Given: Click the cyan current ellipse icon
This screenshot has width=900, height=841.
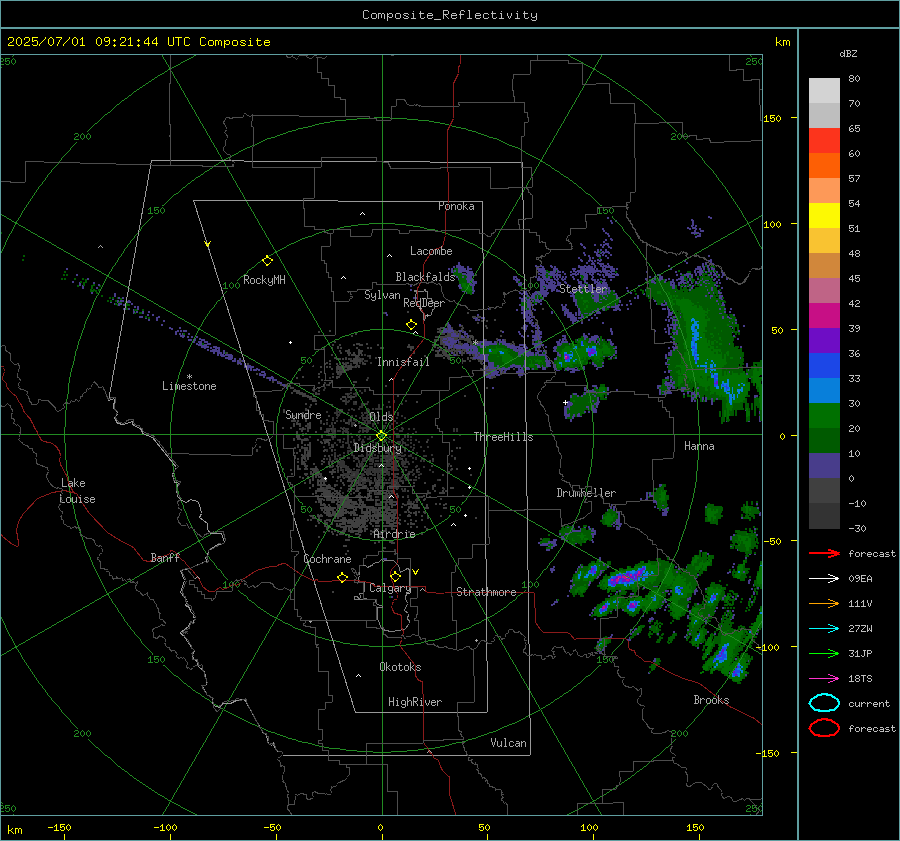Looking at the screenshot, I should point(824,703).
